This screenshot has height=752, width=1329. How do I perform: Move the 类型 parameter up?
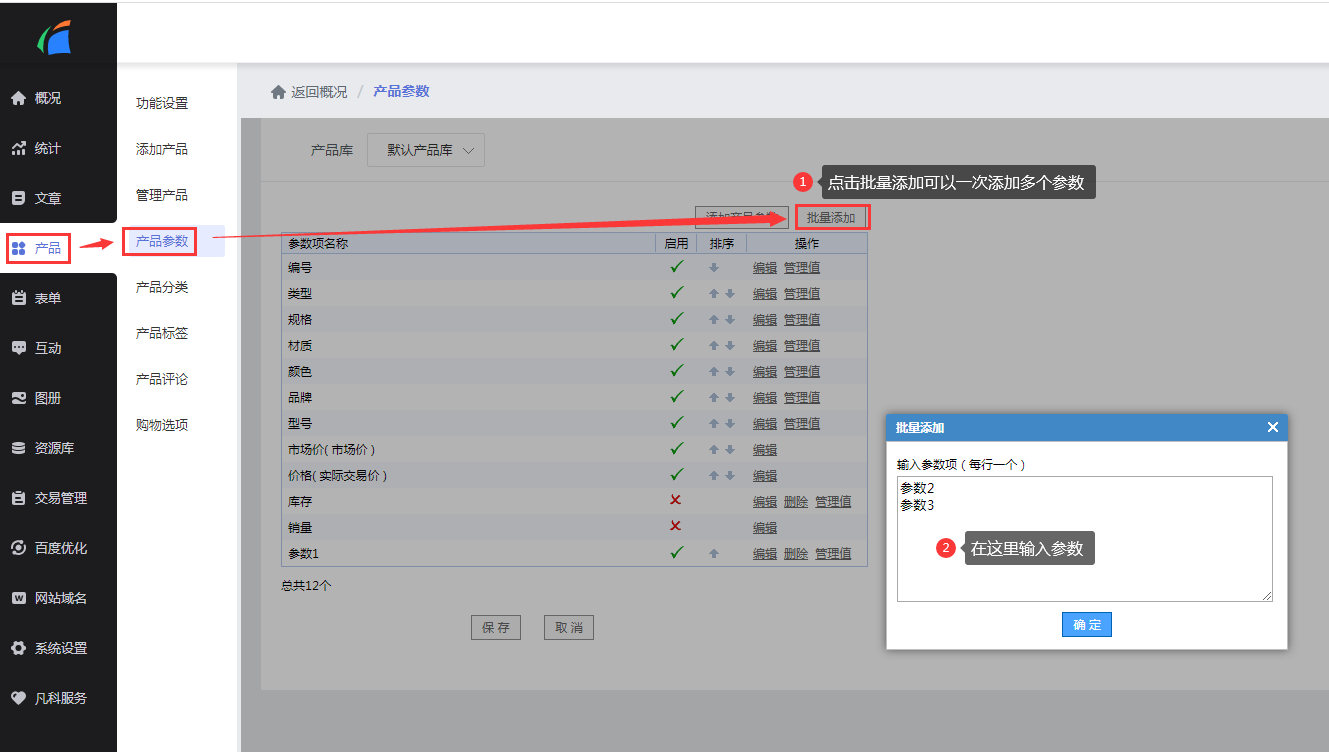point(714,294)
